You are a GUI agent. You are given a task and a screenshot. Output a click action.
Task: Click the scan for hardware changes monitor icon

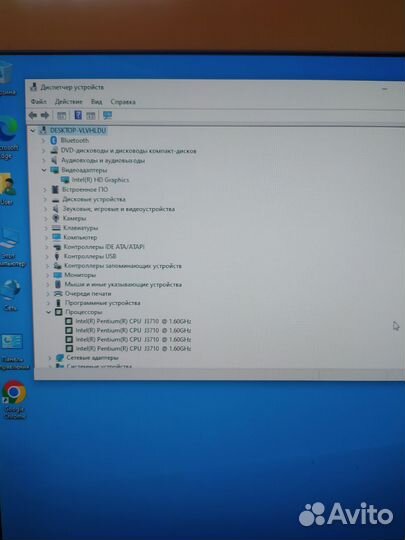click(x=107, y=115)
